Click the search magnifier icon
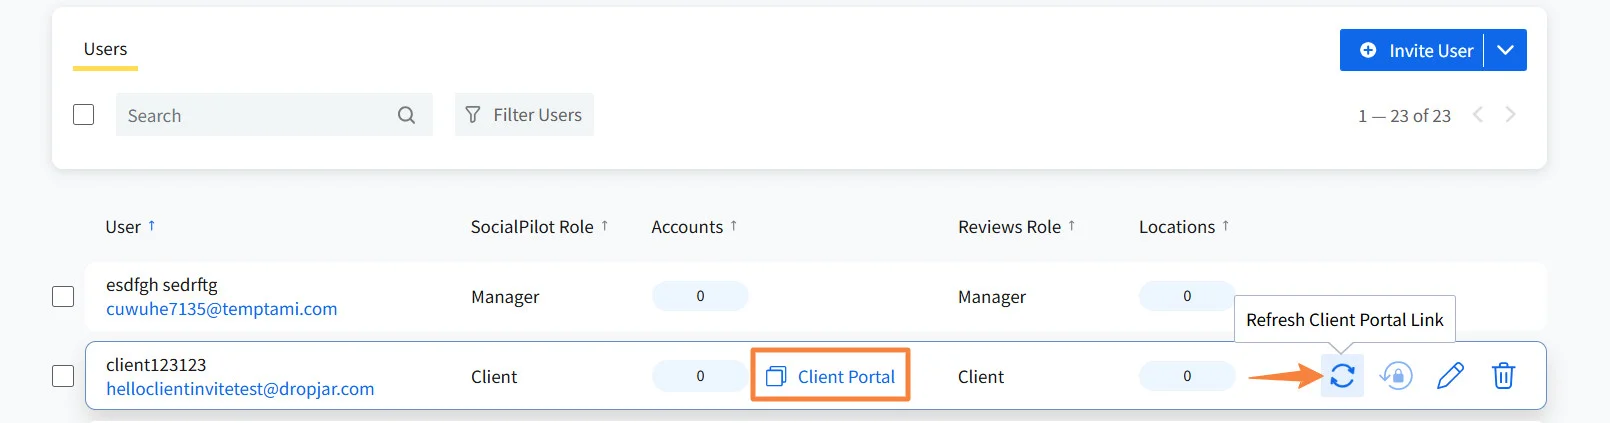The height and width of the screenshot is (423, 1610). click(x=406, y=115)
